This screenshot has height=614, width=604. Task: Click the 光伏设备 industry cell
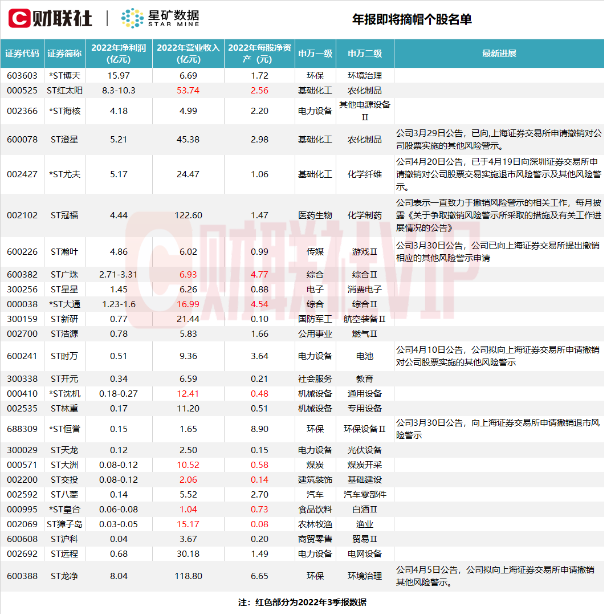pyautogui.click(x=365, y=450)
